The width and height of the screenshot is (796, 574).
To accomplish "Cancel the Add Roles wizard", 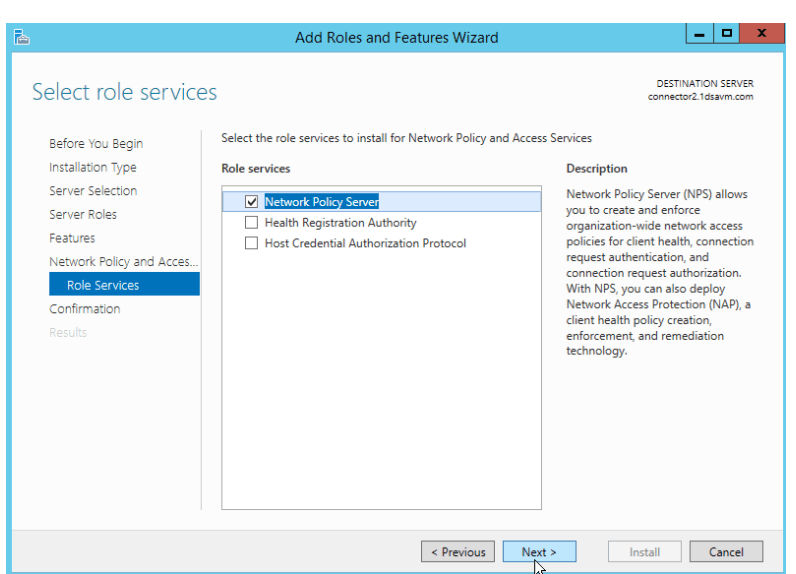I will (x=726, y=552).
